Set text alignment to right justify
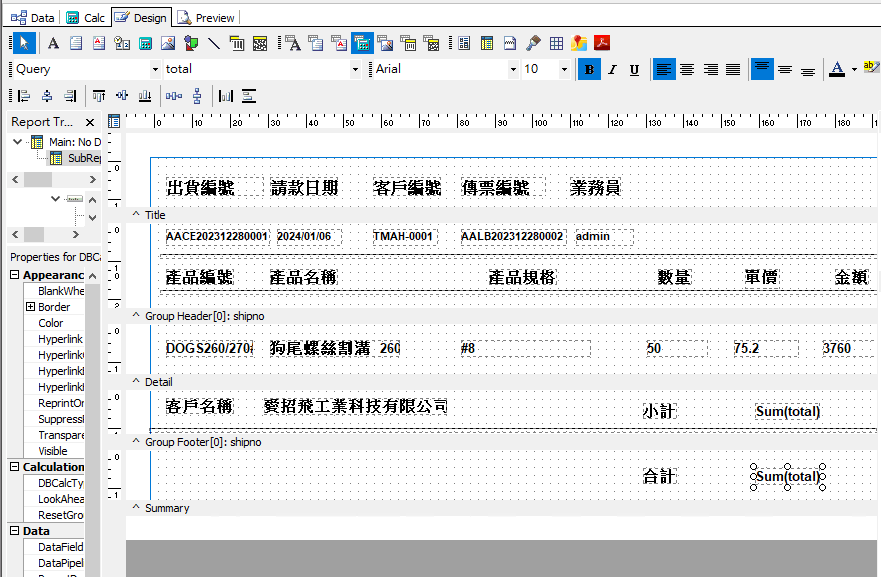 click(x=710, y=70)
